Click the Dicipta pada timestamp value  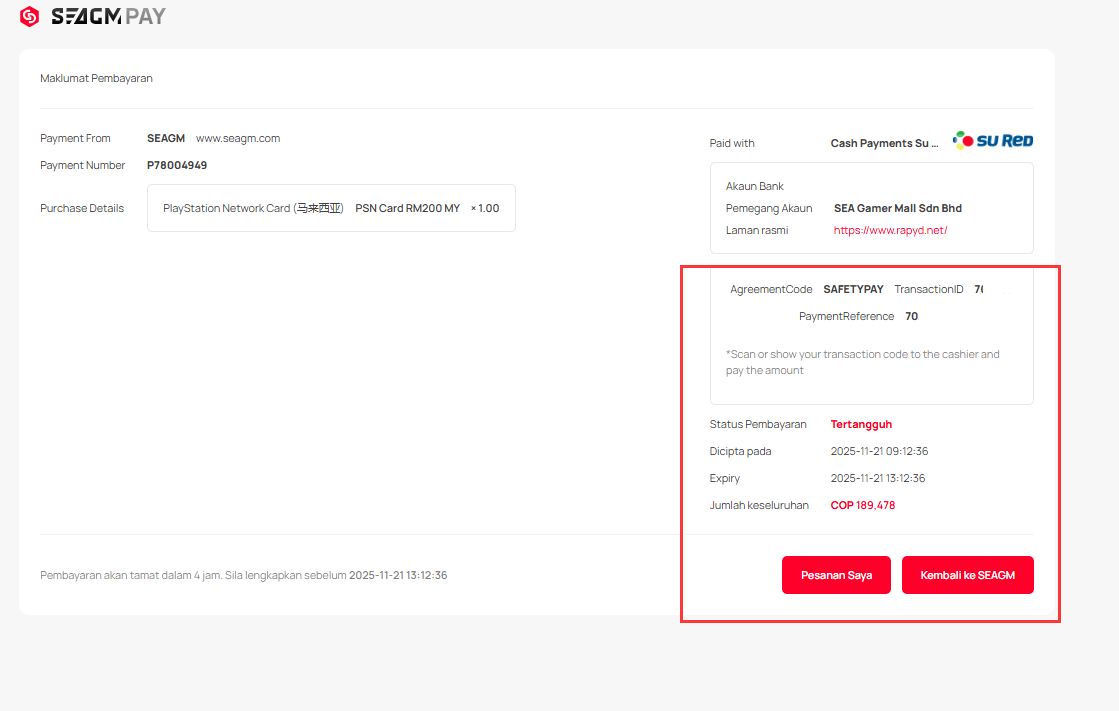(877, 451)
